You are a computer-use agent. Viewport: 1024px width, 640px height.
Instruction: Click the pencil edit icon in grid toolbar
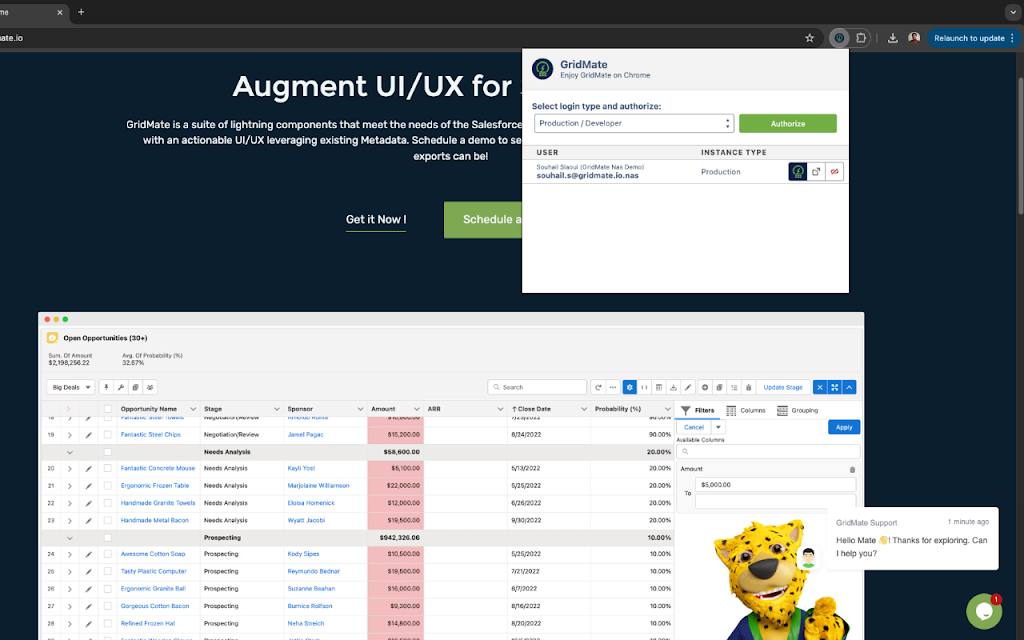point(688,387)
